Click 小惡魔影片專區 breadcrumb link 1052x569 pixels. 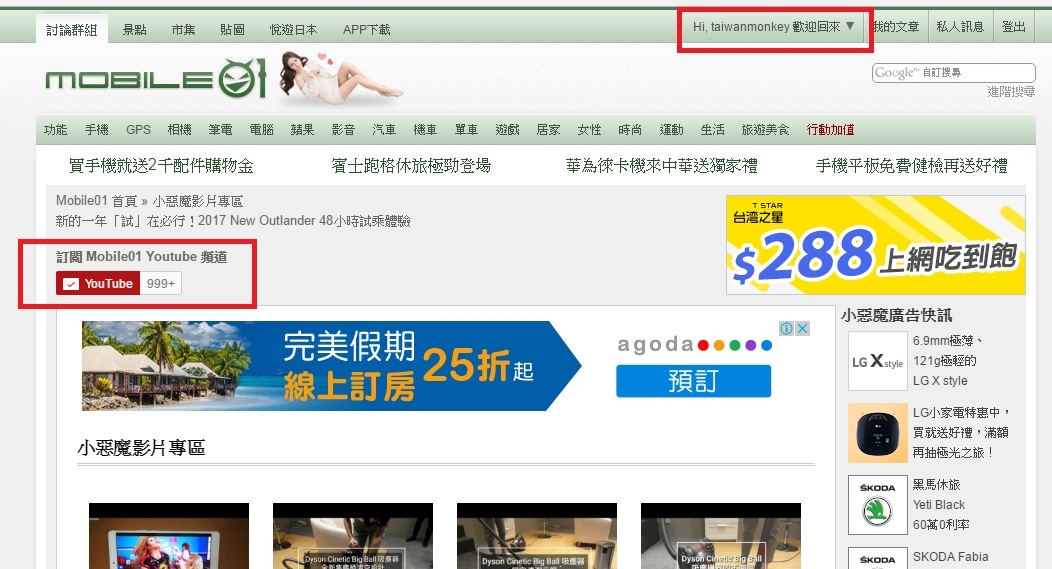pyautogui.click(x=197, y=201)
